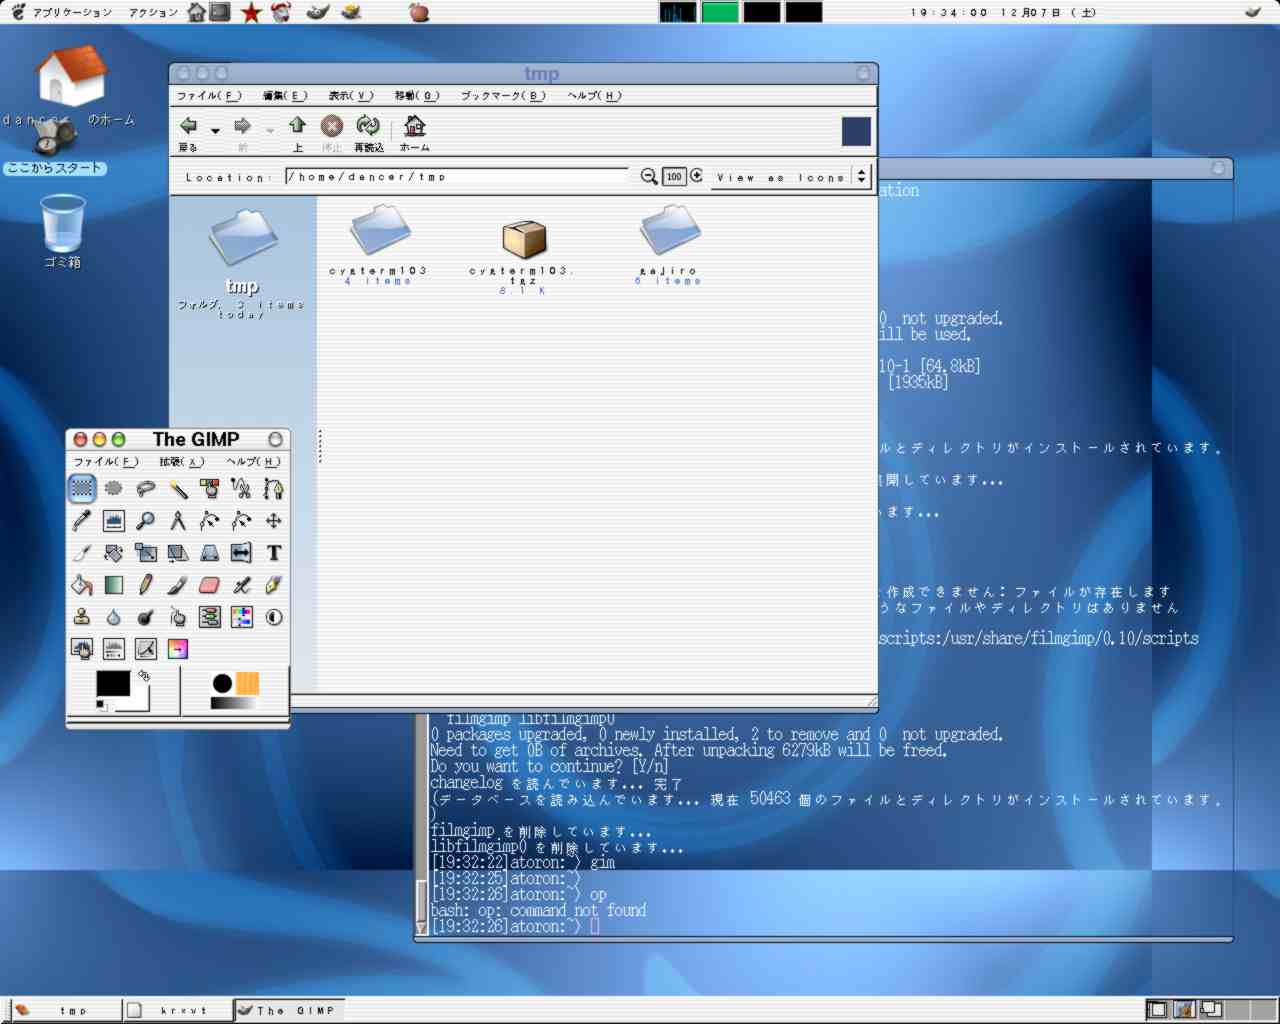Select the pink Eraser tool
The image size is (1280, 1024).
(210, 584)
